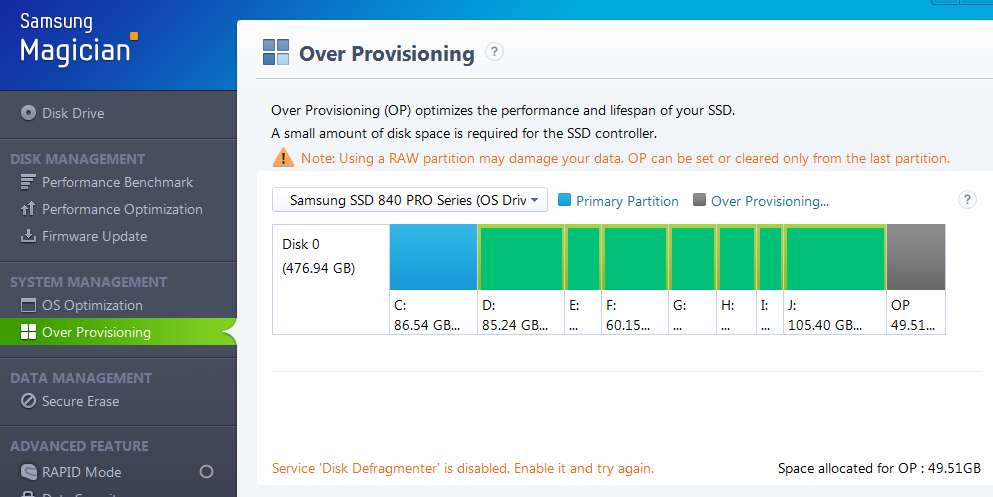
Task: Select the green J: 105.40 GB partition
Action: pyautogui.click(x=835, y=257)
